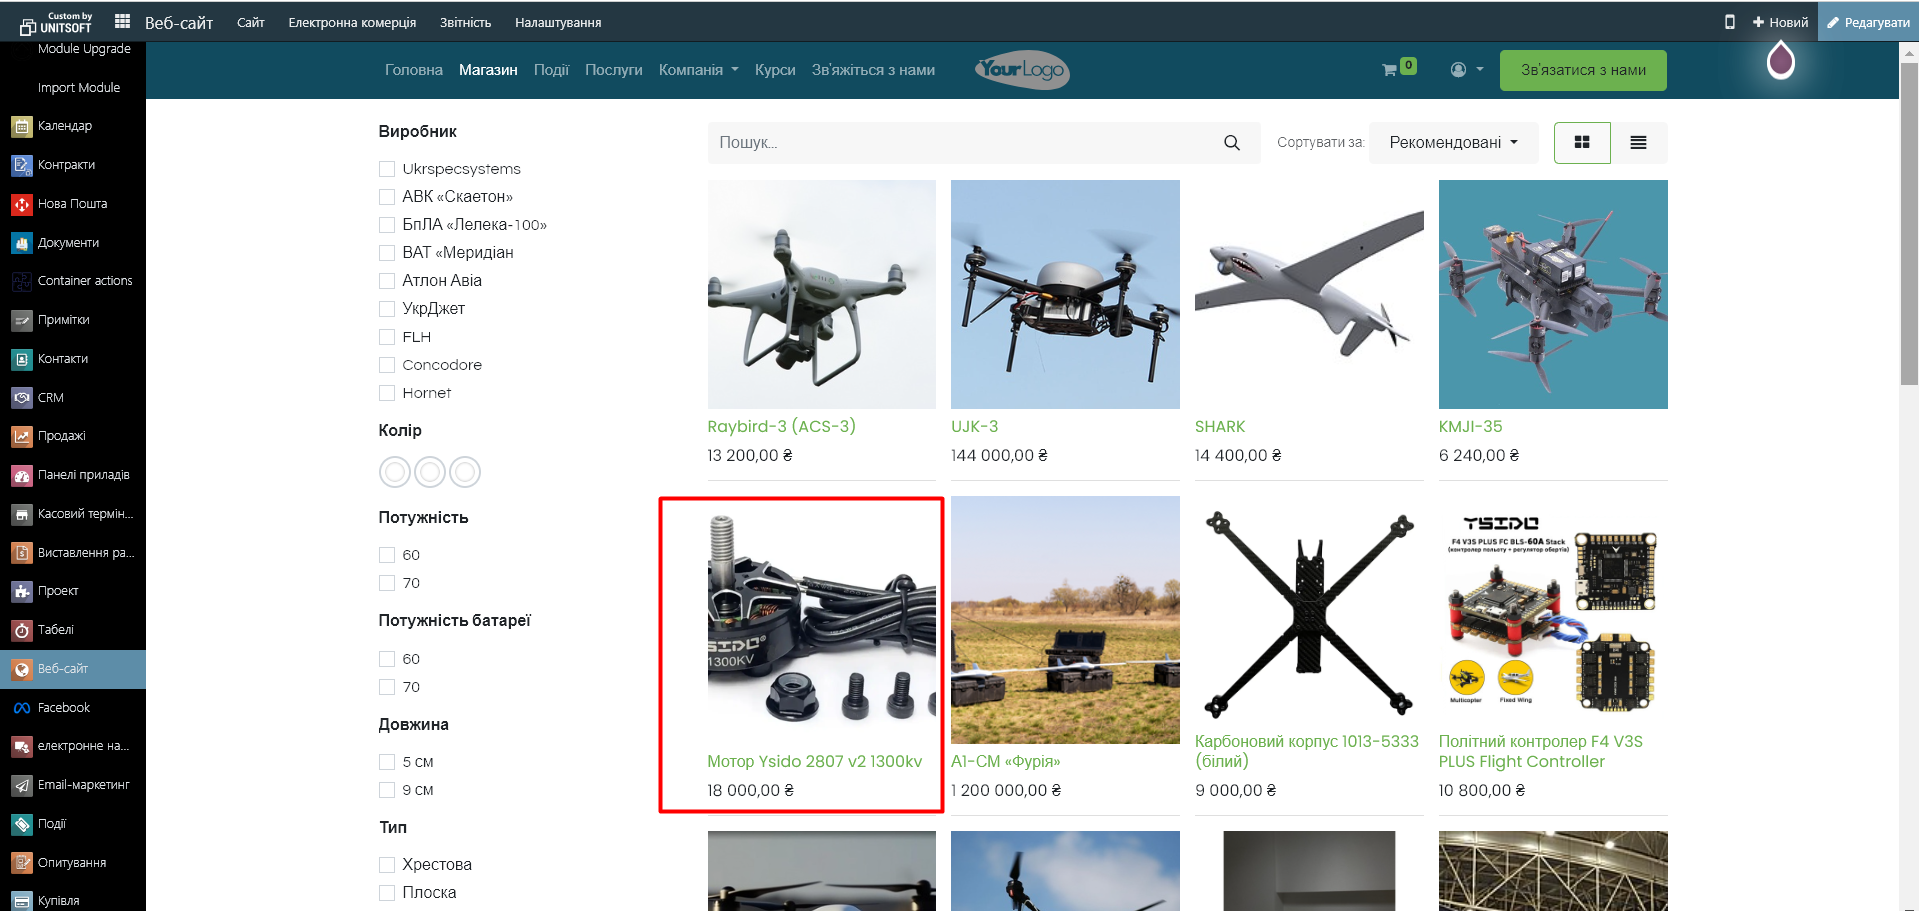The width and height of the screenshot is (1919, 911).
Task: Open the Мотор Ysido 2807 product link
Action: pos(814,761)
